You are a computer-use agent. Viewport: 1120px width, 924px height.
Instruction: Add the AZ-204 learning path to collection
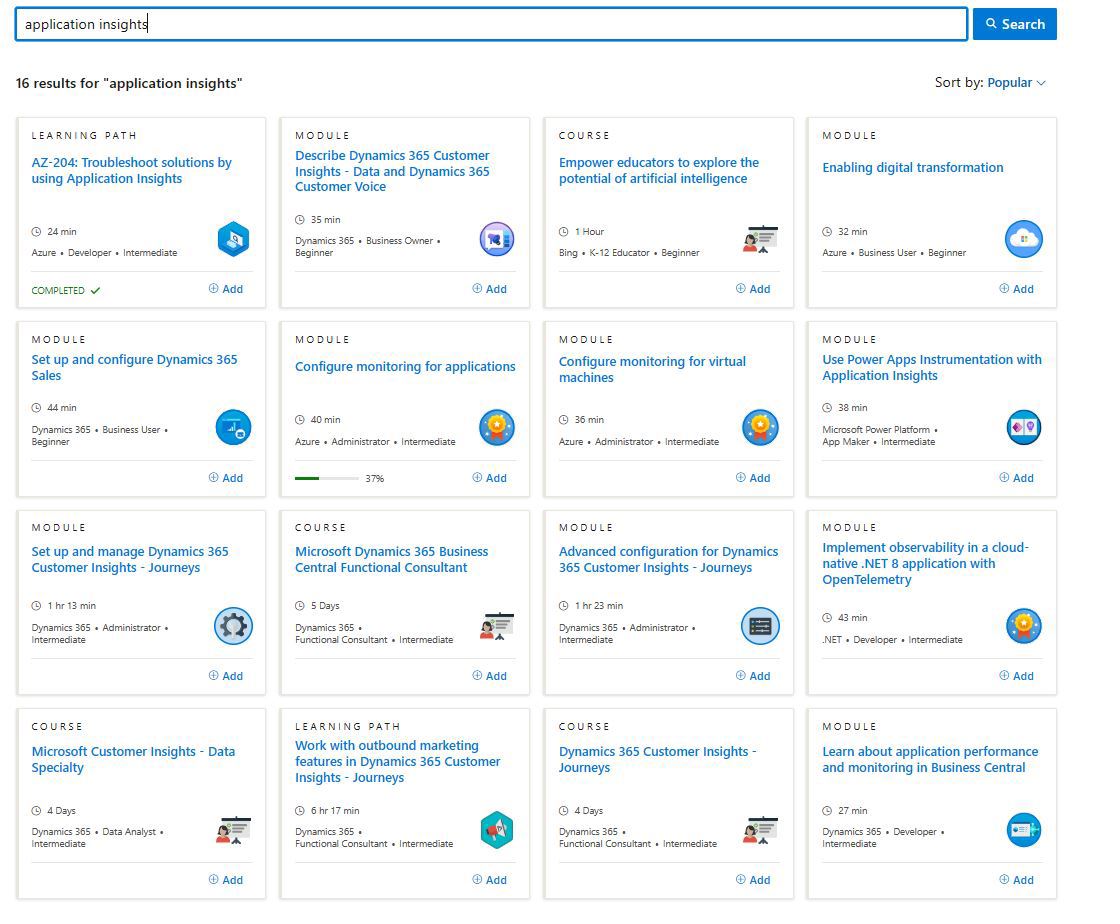226,288
